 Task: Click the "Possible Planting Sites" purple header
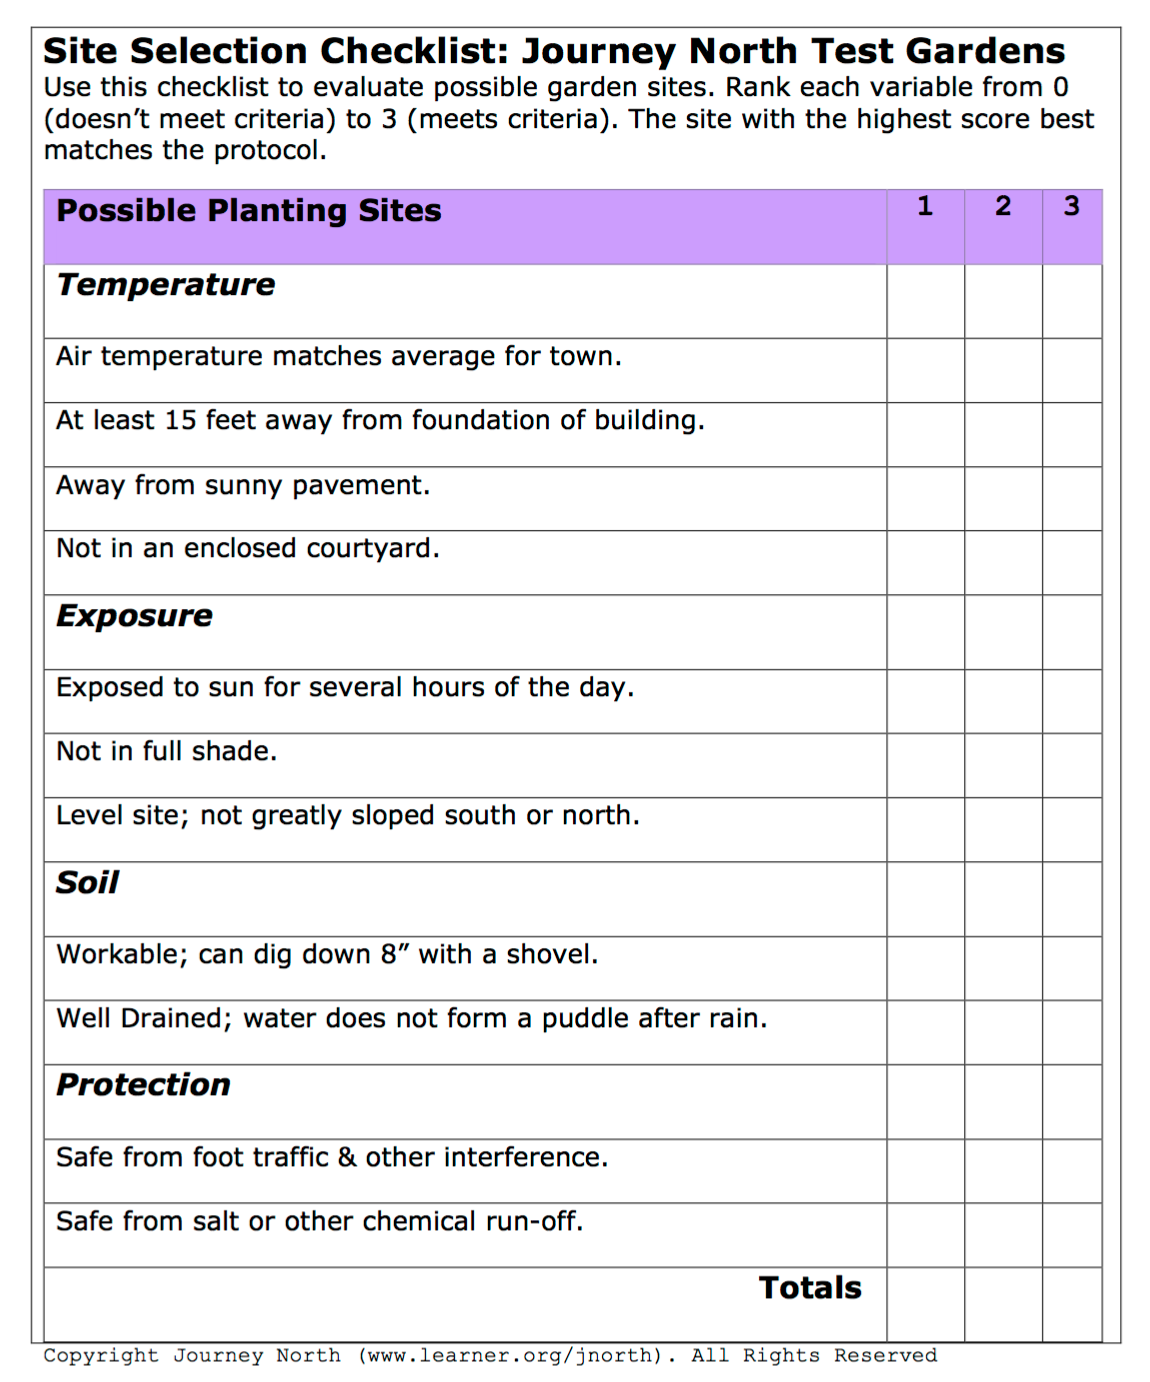pos(249,211)
